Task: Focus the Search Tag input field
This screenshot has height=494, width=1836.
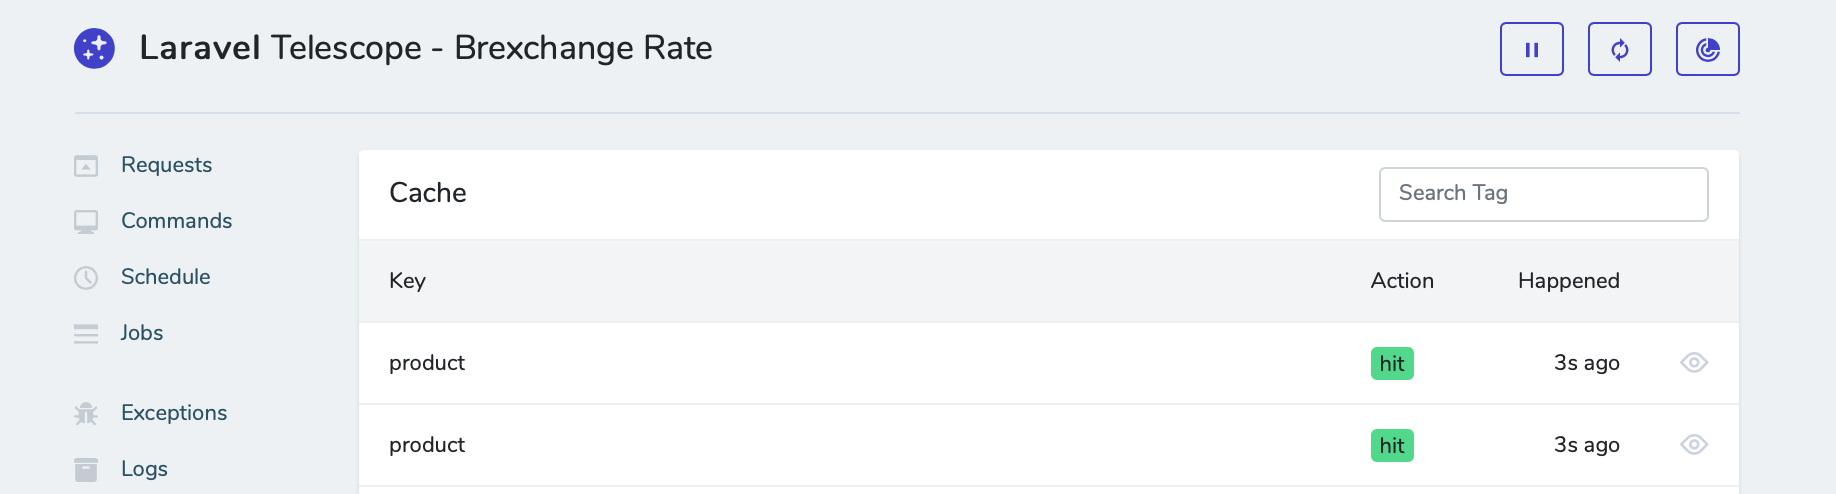Action: [x=1542, y=194]
